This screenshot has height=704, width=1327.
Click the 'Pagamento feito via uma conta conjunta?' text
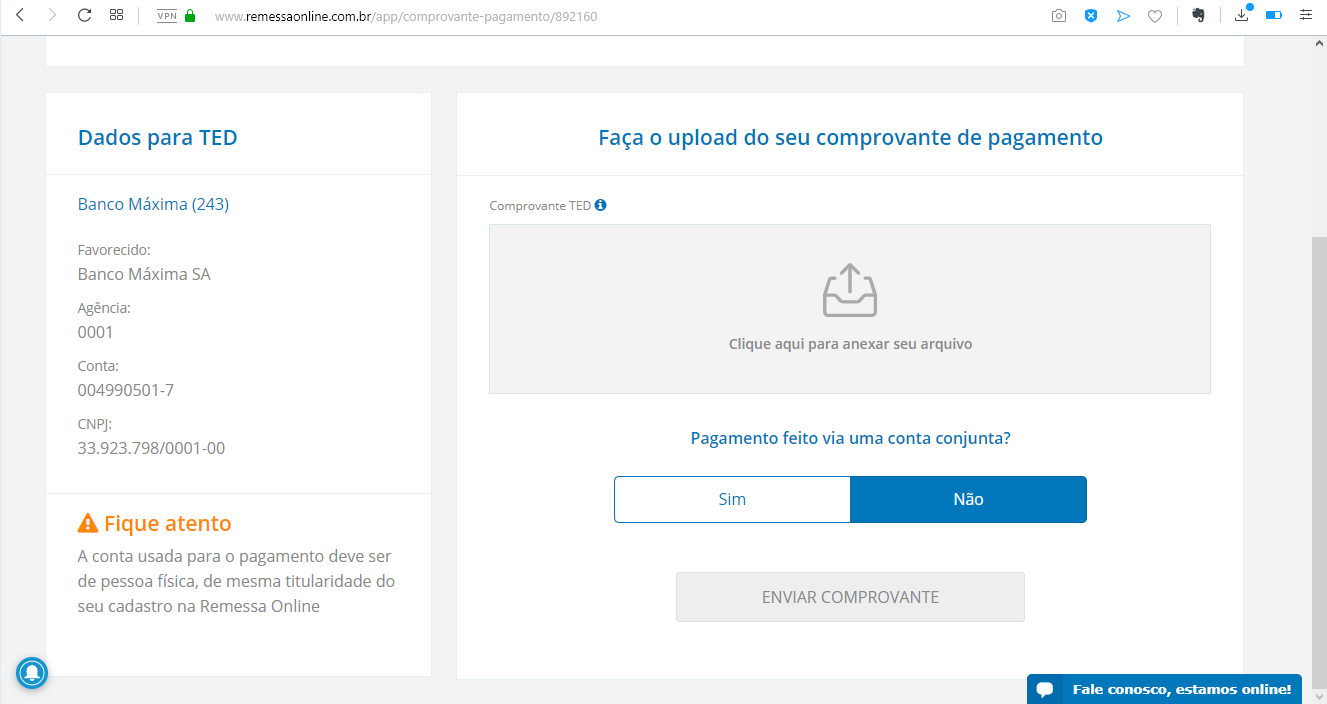850,438
